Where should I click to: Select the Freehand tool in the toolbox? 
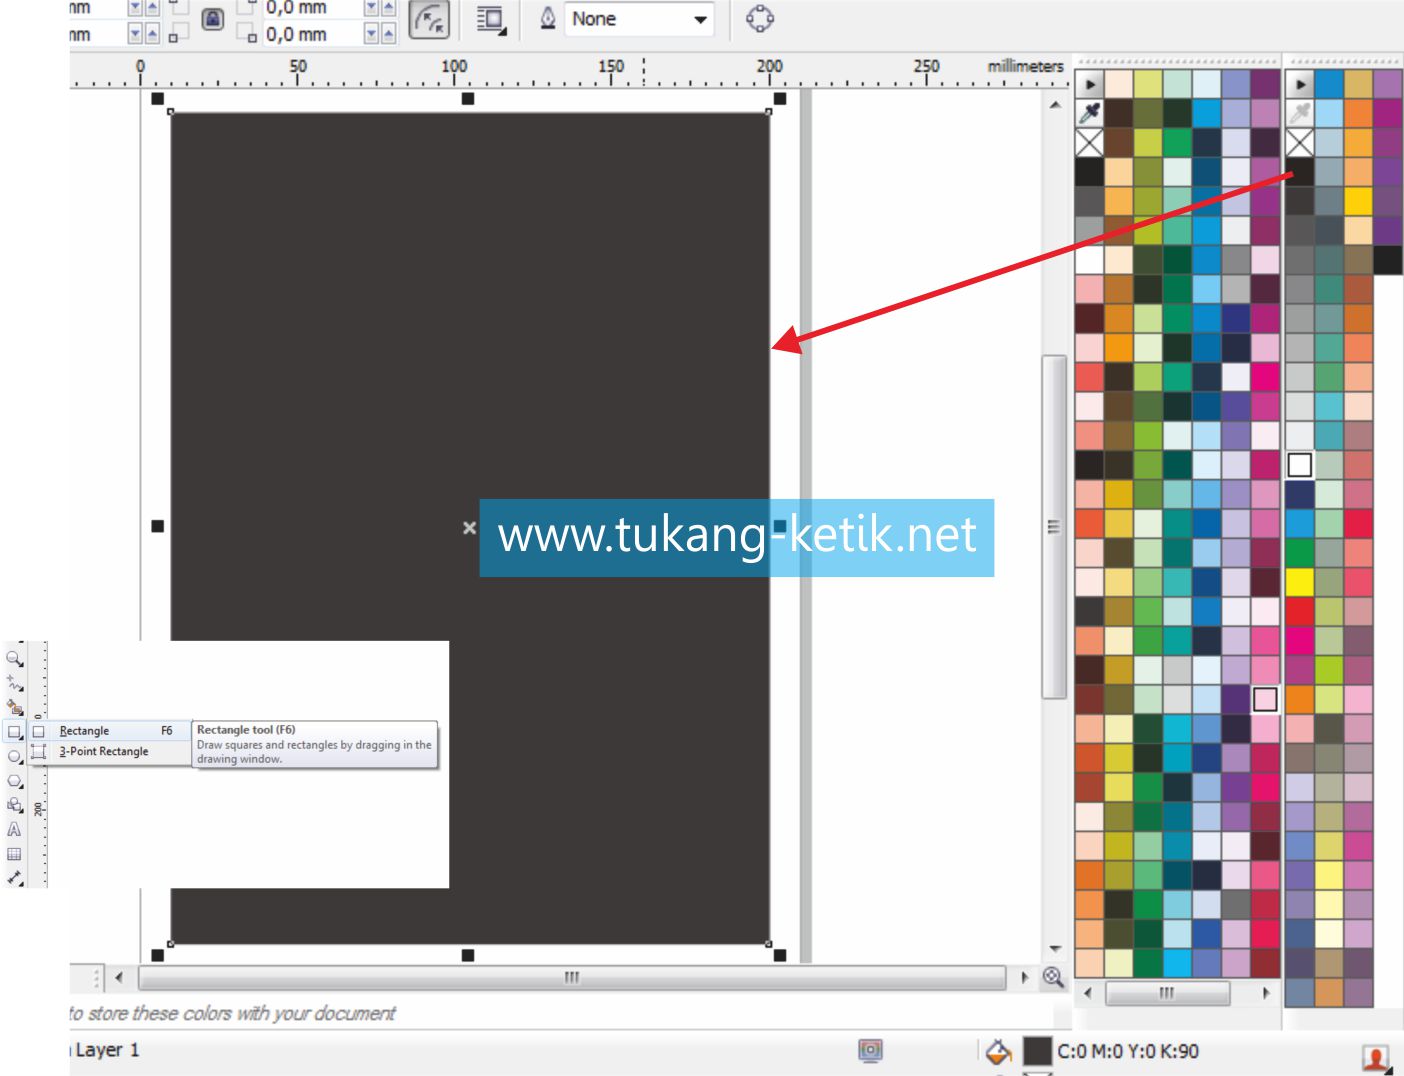click(14, 683)
